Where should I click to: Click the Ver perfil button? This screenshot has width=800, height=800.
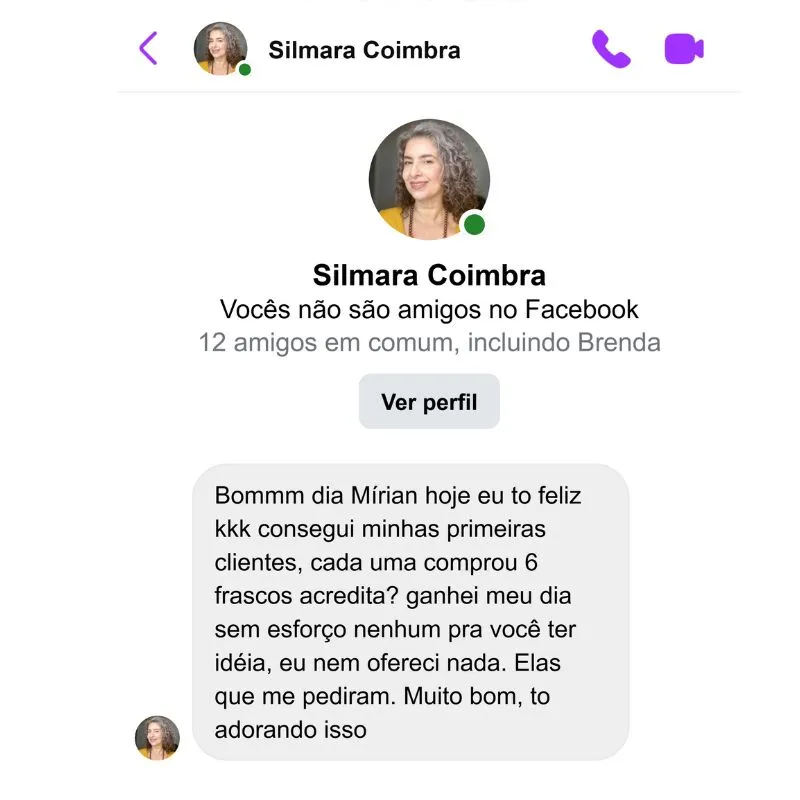pyautogui.click(x=429, y=402)
